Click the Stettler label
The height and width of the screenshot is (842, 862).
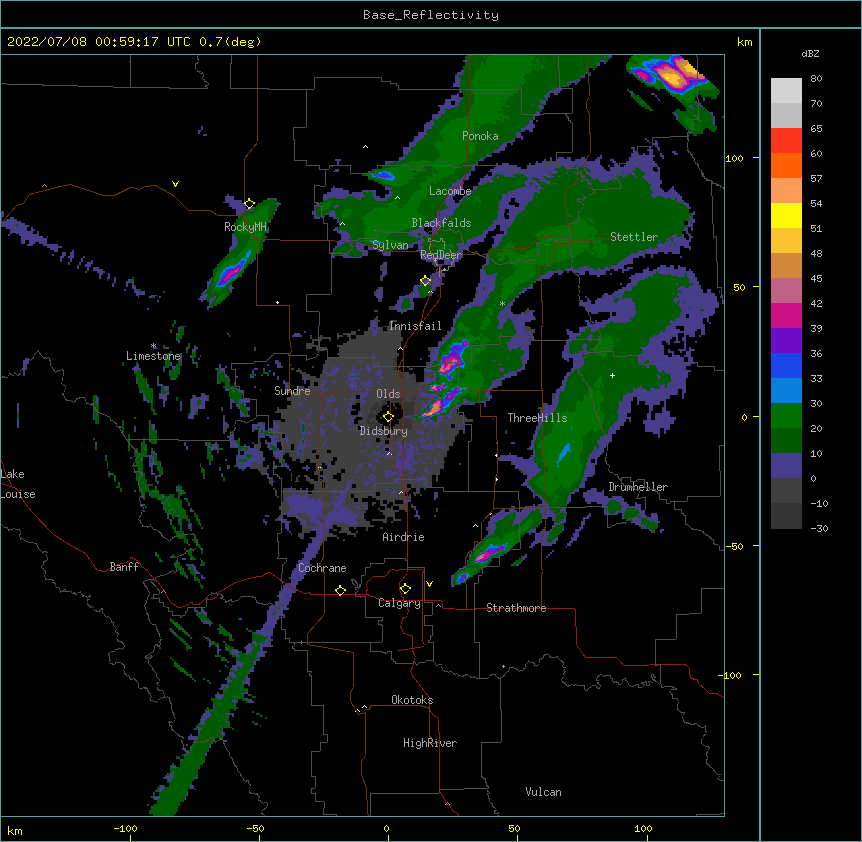coord(634,237)
